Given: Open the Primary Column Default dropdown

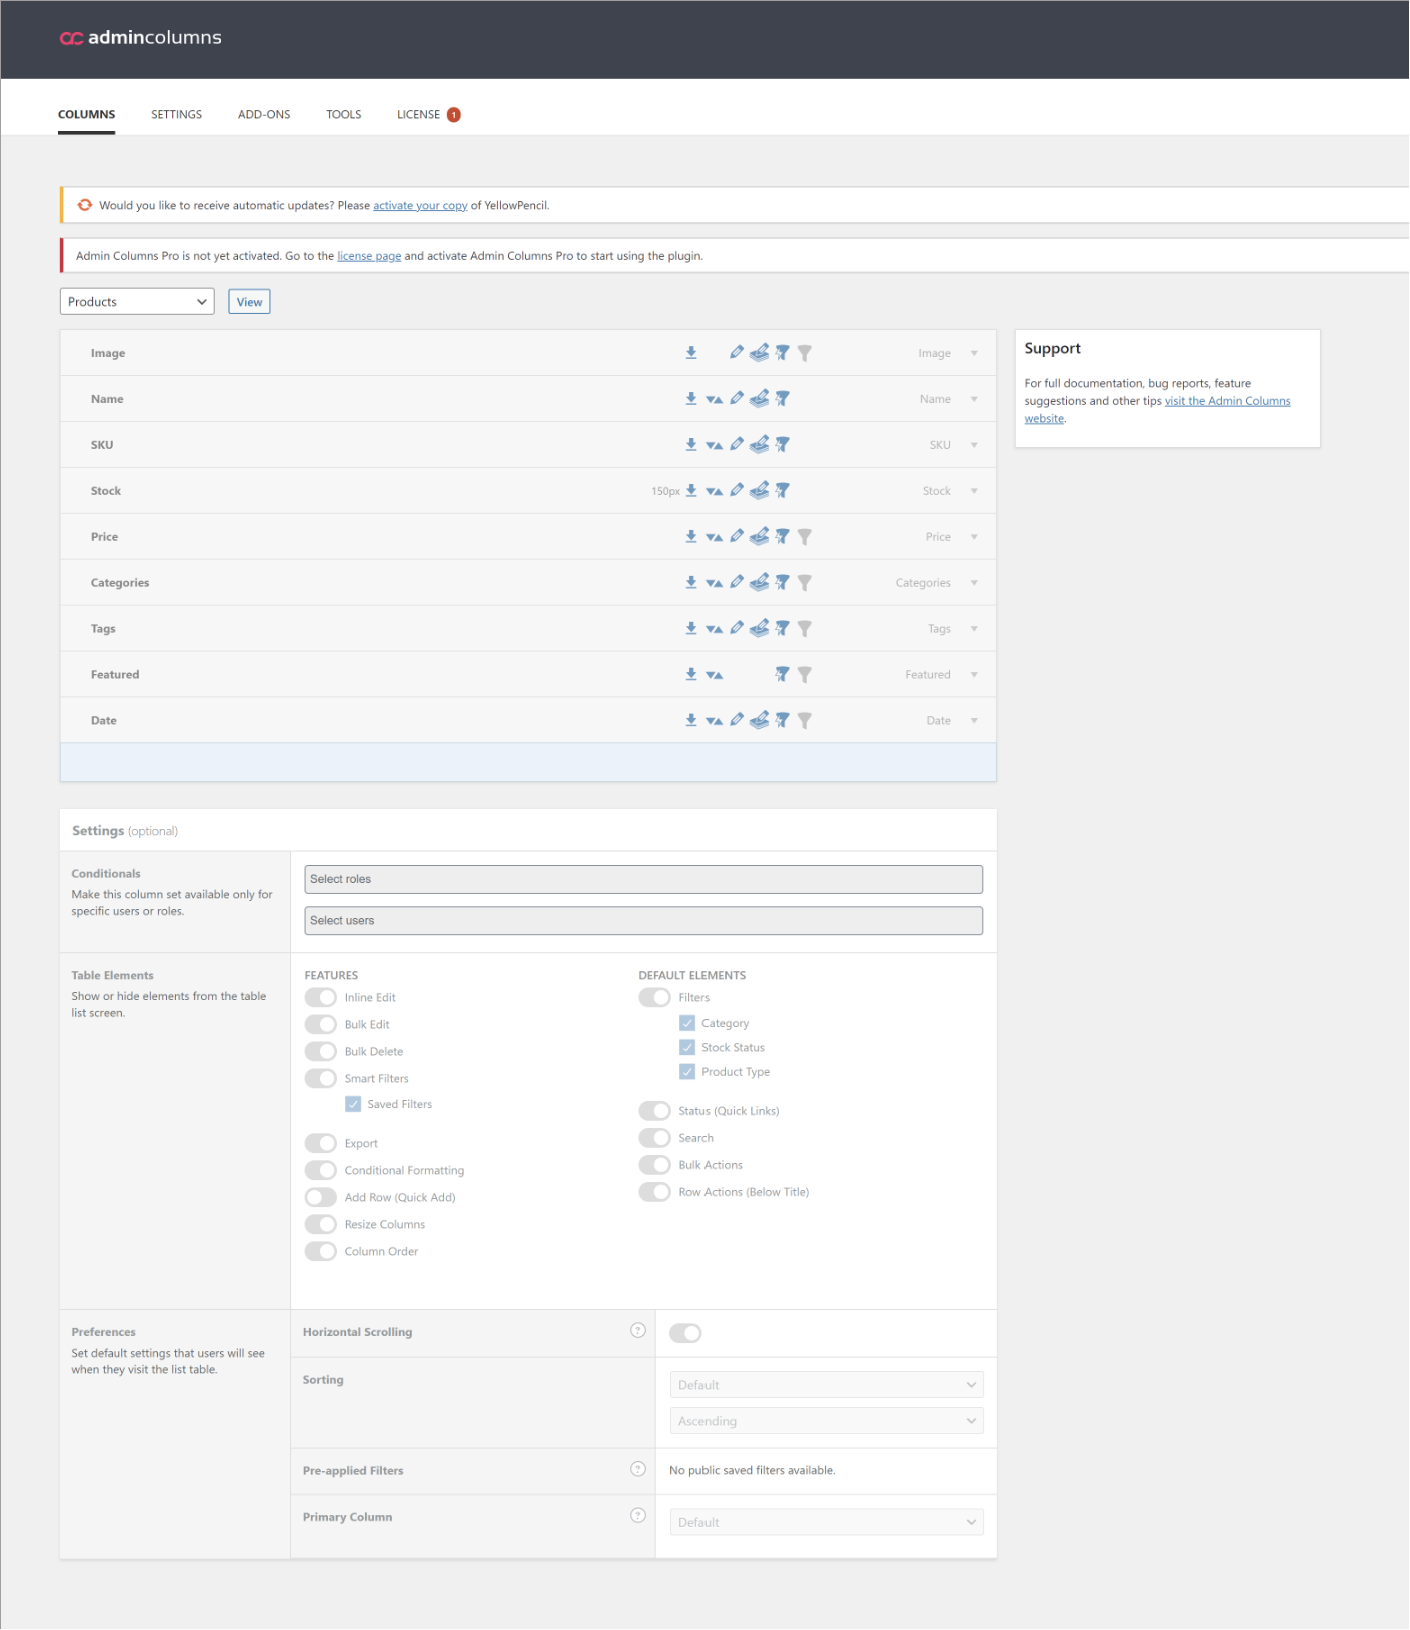Looking at the screenshot, I should coord(826,1523).
